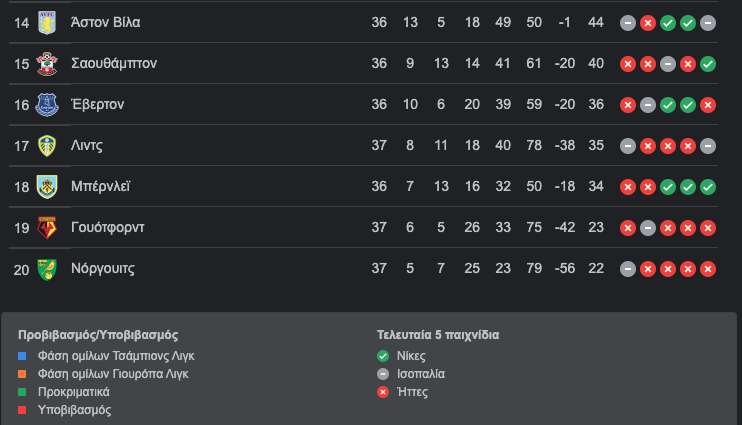Open the Γουότφορντ team link
Image resolution: width=742 pixels, height=425 pixels.
coord(108,227)
